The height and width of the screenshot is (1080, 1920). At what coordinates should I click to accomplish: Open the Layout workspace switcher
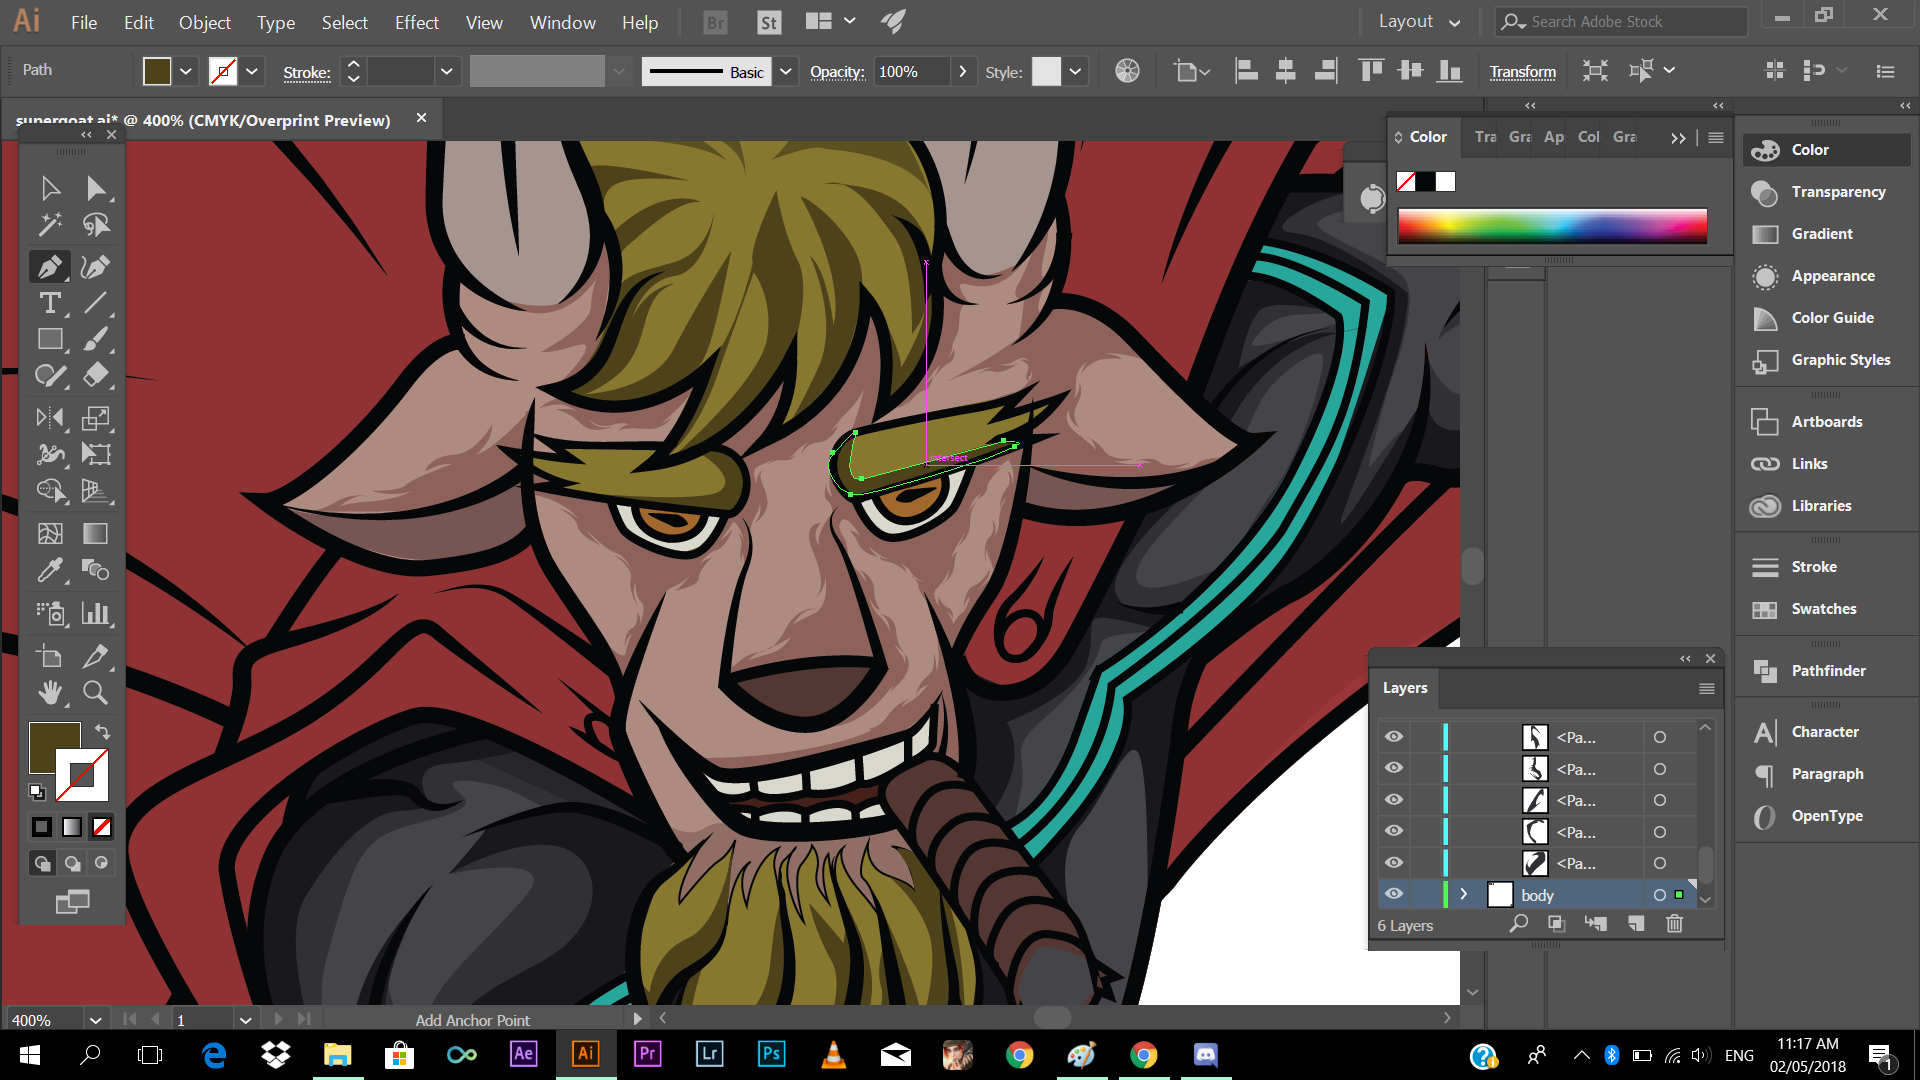click(1419, 22)
